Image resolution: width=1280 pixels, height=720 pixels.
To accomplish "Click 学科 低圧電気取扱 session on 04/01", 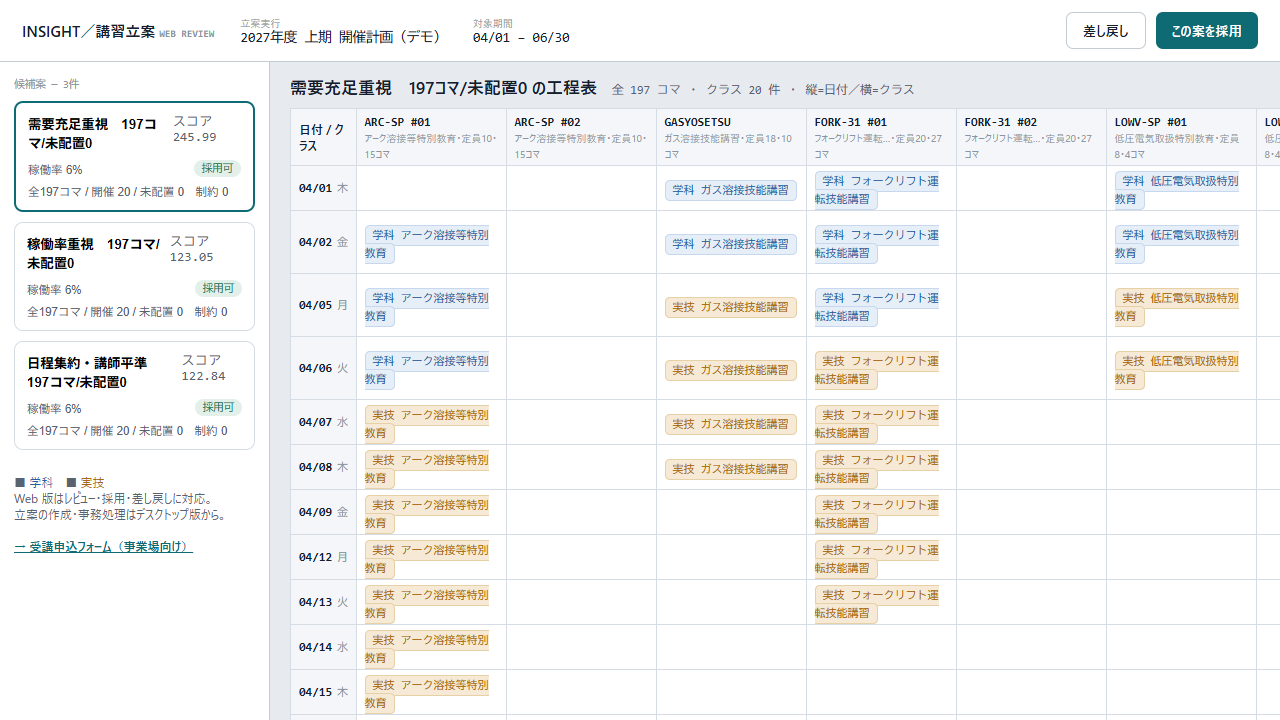I will (1177, 190).
